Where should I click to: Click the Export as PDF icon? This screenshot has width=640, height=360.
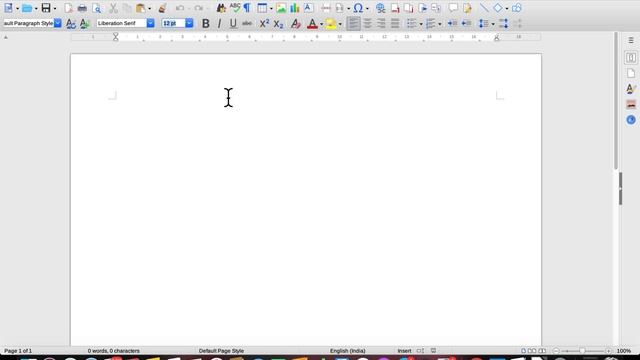click(x=69, y=8)
